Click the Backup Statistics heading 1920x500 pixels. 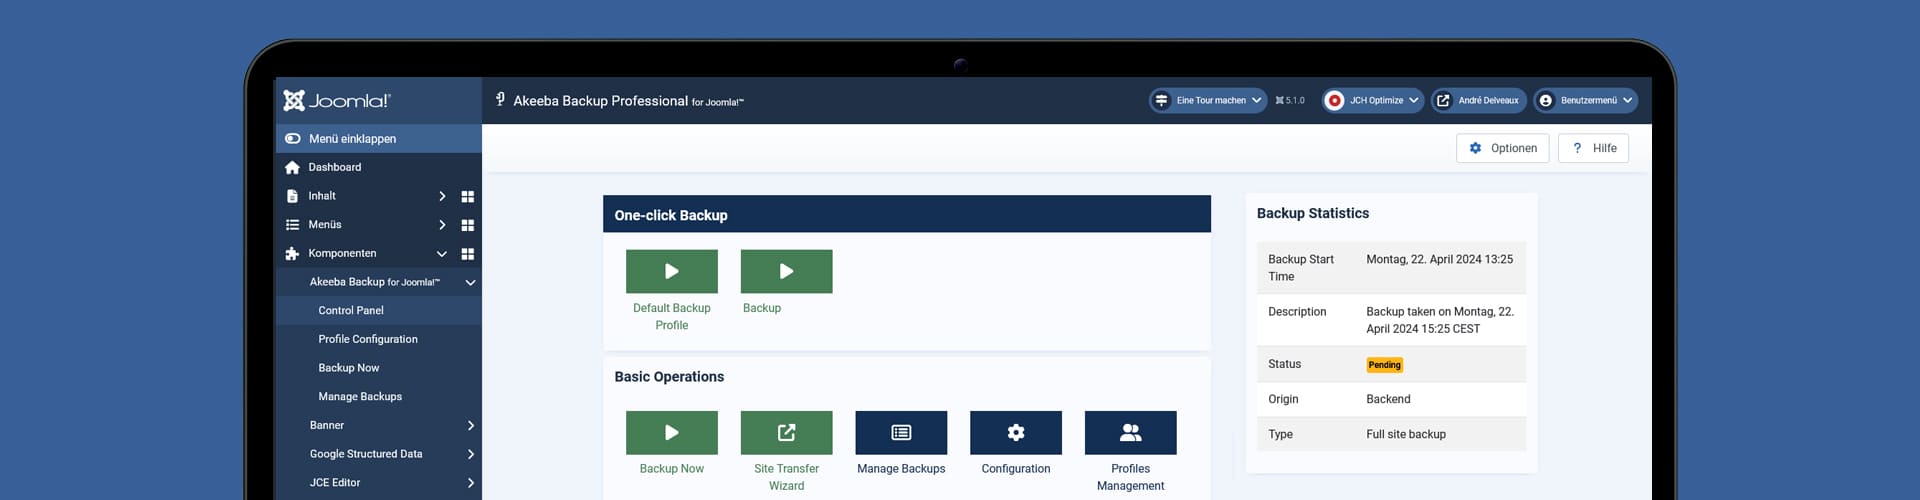point(1312,213)
